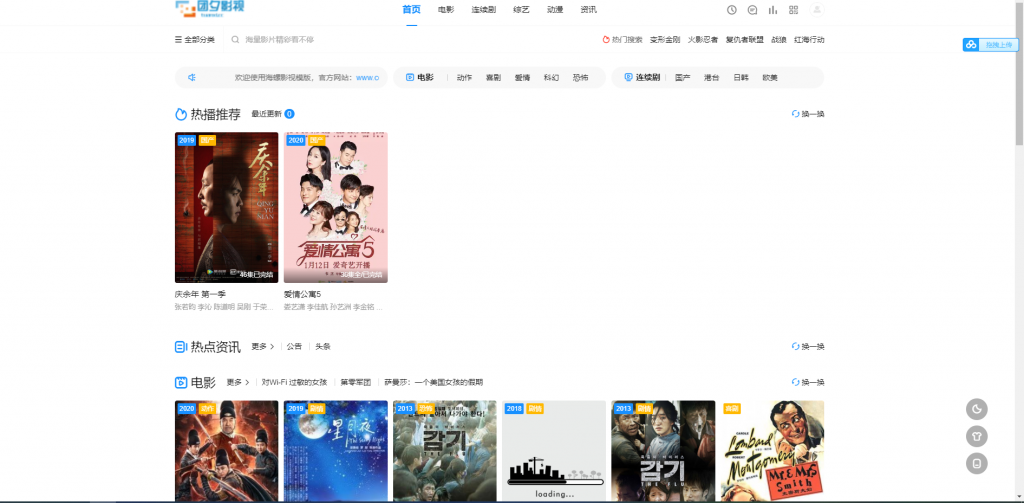The image size is (1024, 503).
Task: Click the 庆余年 第一季 title text
Action: click(200, 295)
